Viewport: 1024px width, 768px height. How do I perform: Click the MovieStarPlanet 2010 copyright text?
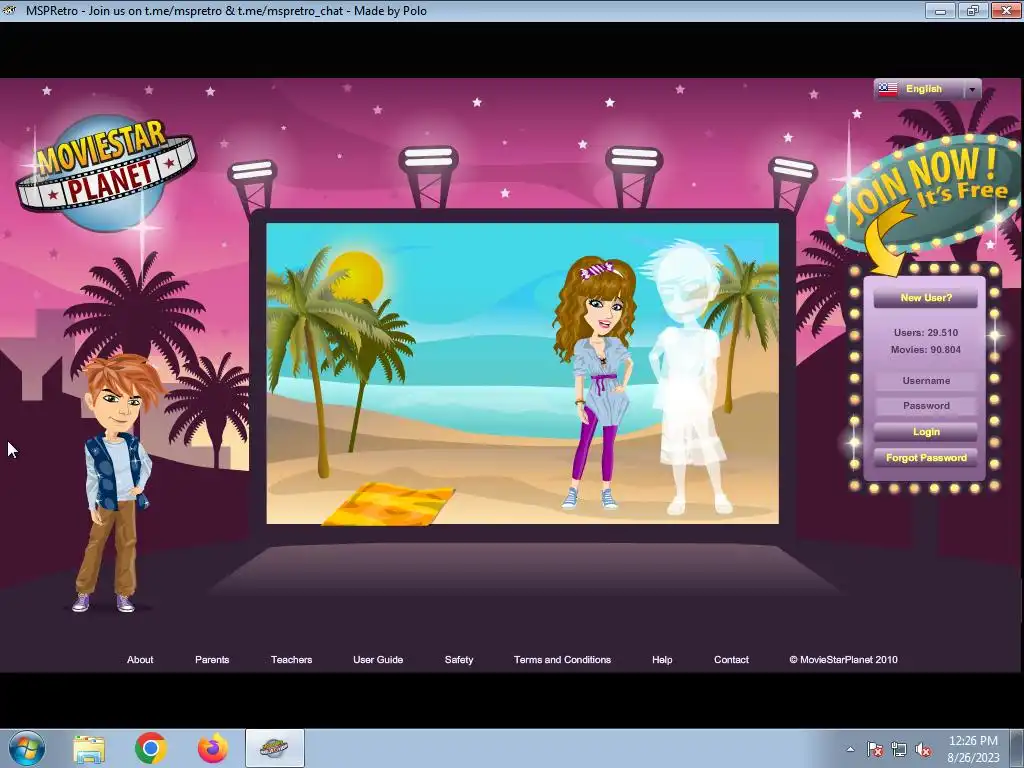(x=843, y=660)
